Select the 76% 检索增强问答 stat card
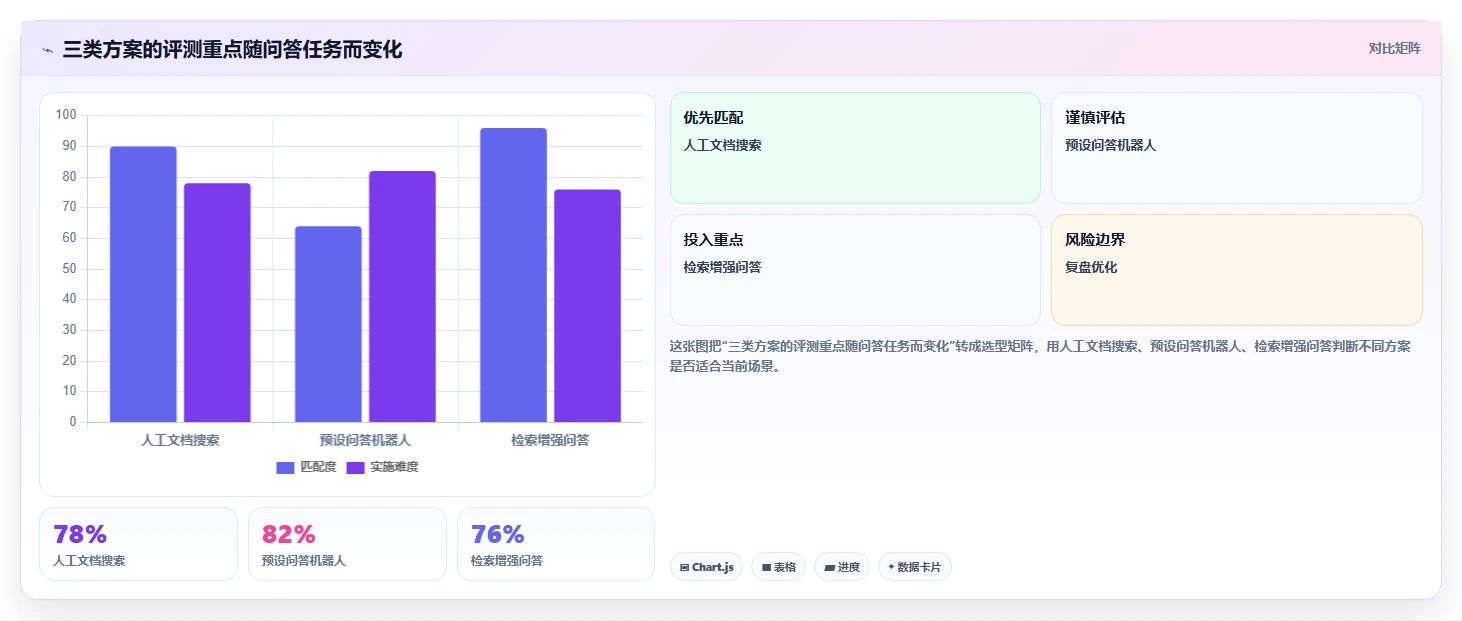This screenshot has height=621, width=1462. click(x=556, y=544)
